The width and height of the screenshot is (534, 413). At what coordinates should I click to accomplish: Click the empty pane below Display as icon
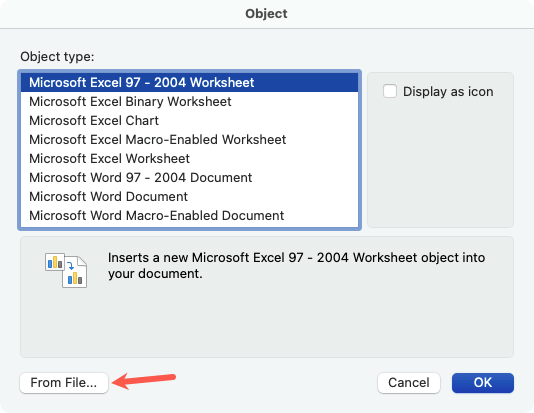pos(440,163)
